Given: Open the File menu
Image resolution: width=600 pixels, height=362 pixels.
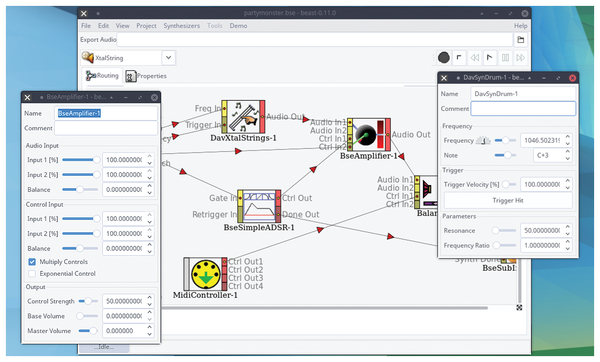Looking at the screenshot, I should (x=86, y=26).
